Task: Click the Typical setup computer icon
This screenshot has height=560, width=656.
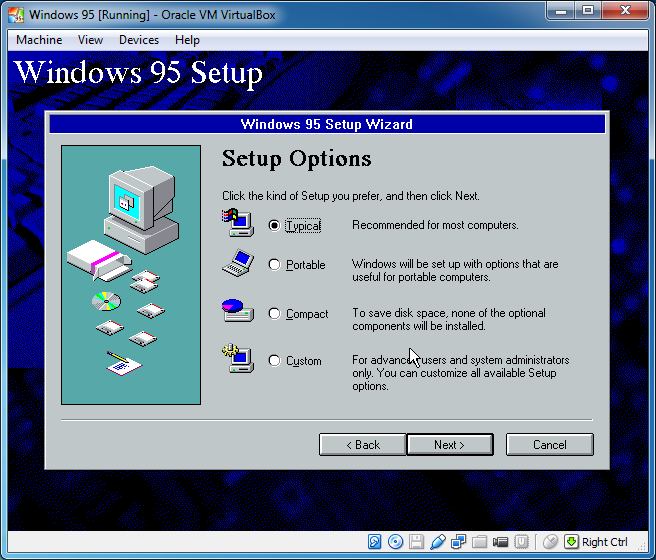Action: point(238,223)
